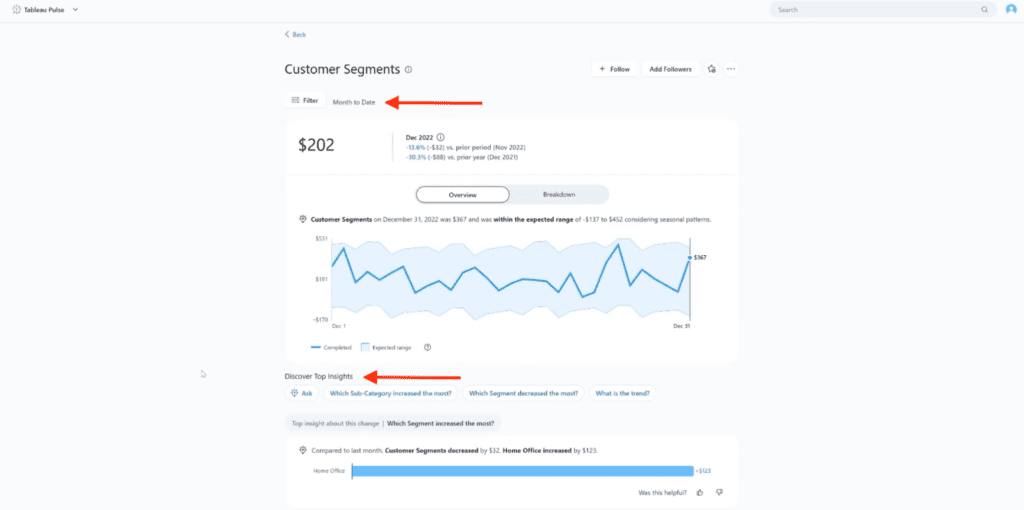Open the user profile avatar
The image size is (1024, 510).
[x=1011, y=10]
